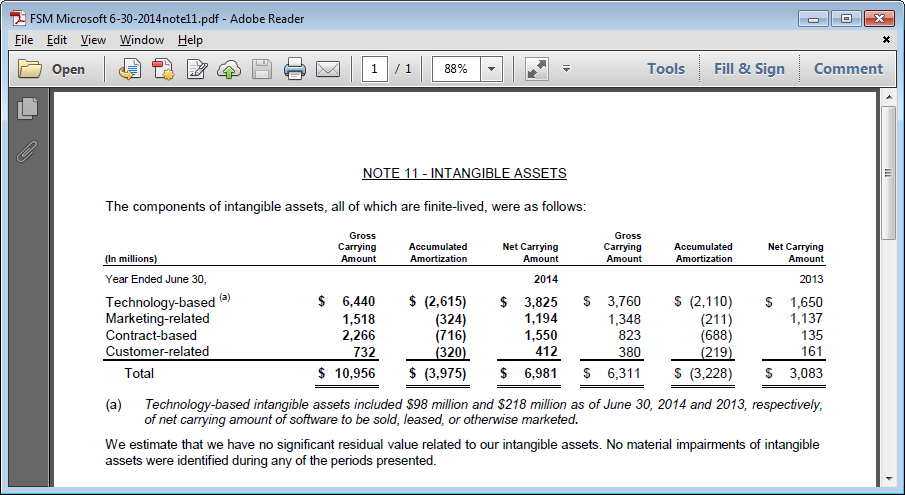Click the "Total" row label

[139, 373]
